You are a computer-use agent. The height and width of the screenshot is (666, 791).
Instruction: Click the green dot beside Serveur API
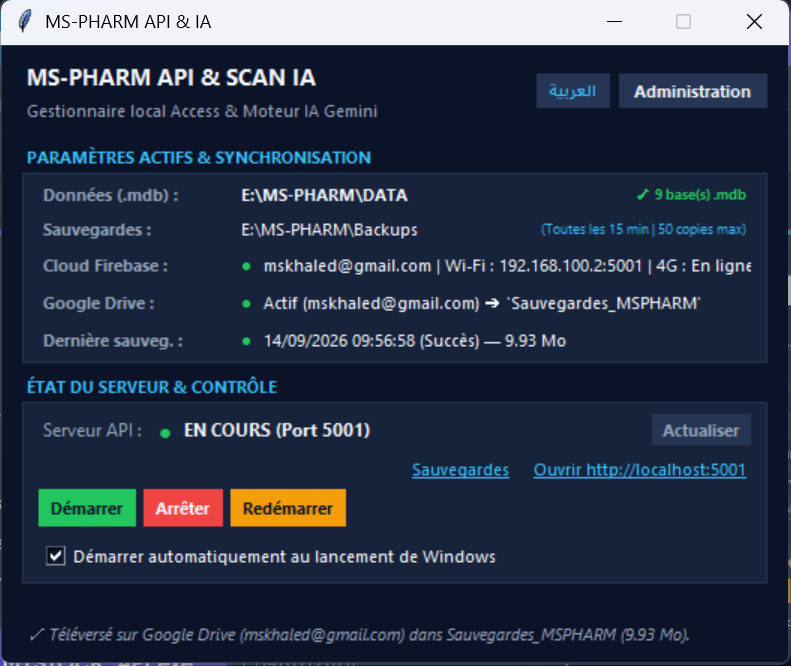pos(165,433)
